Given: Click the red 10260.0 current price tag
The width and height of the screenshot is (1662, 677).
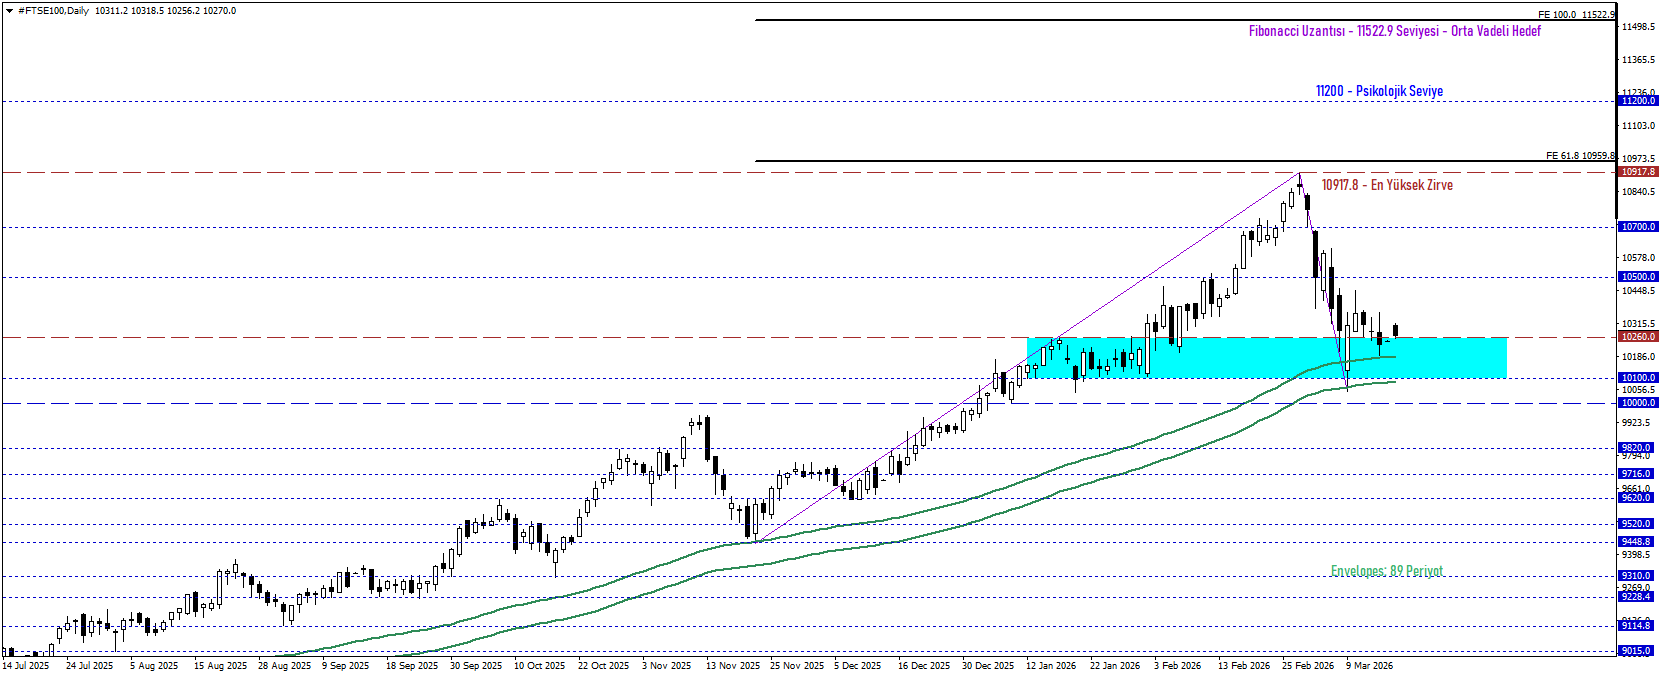Looking at the screenshot, I should [x=1638, y=337].
